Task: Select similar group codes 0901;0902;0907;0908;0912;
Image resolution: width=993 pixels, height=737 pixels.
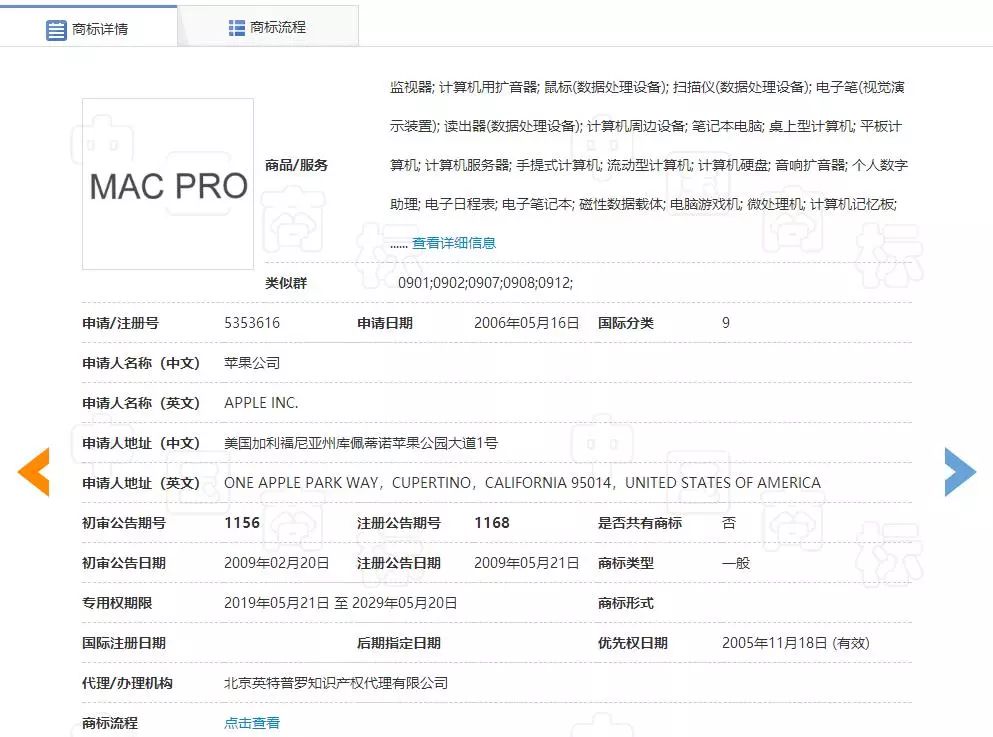Action: coord(485,283)
